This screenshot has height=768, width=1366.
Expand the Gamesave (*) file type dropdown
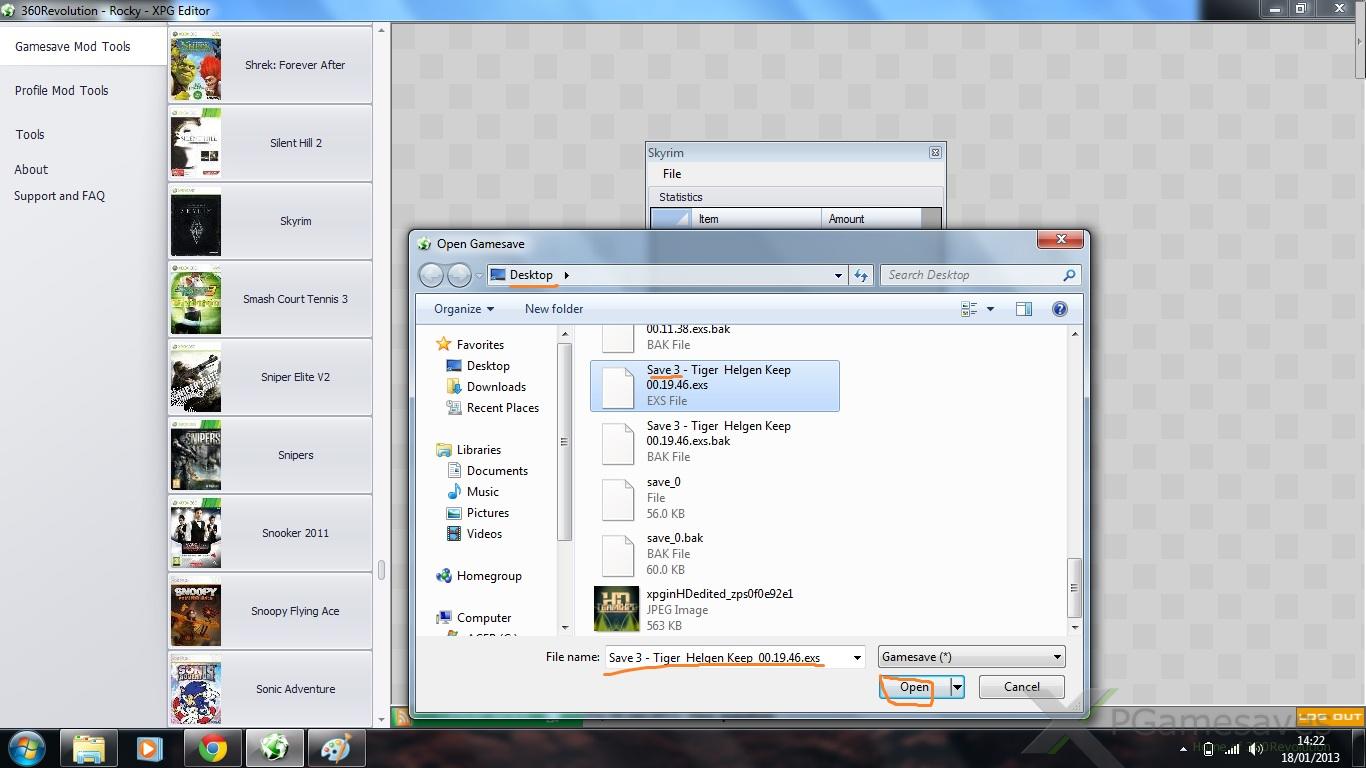[1057, 657]
